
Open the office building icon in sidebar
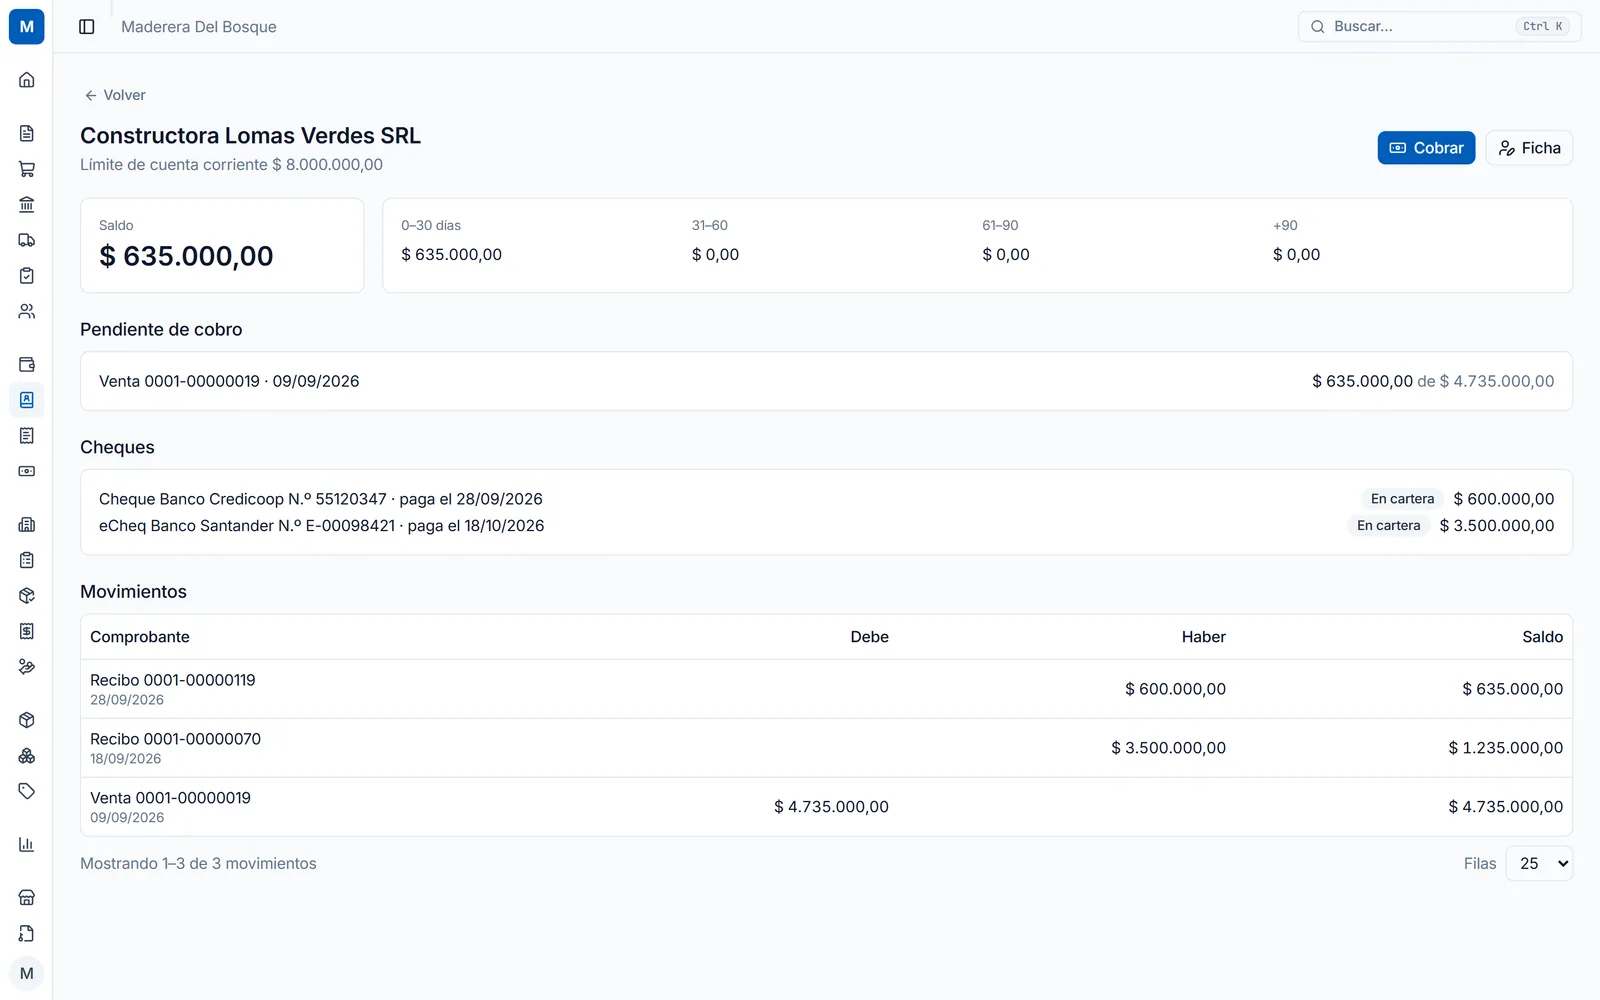point(27,524)
